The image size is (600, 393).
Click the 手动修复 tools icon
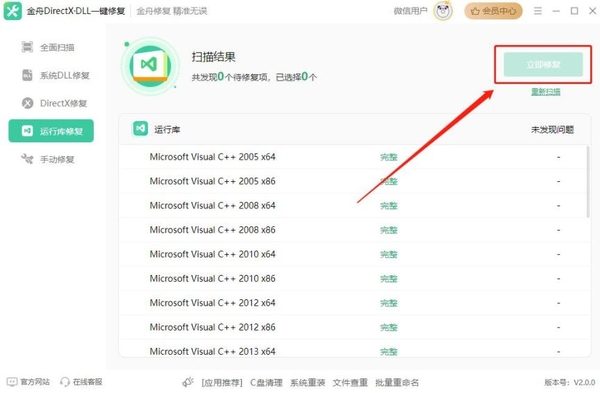tap(27, 159)
